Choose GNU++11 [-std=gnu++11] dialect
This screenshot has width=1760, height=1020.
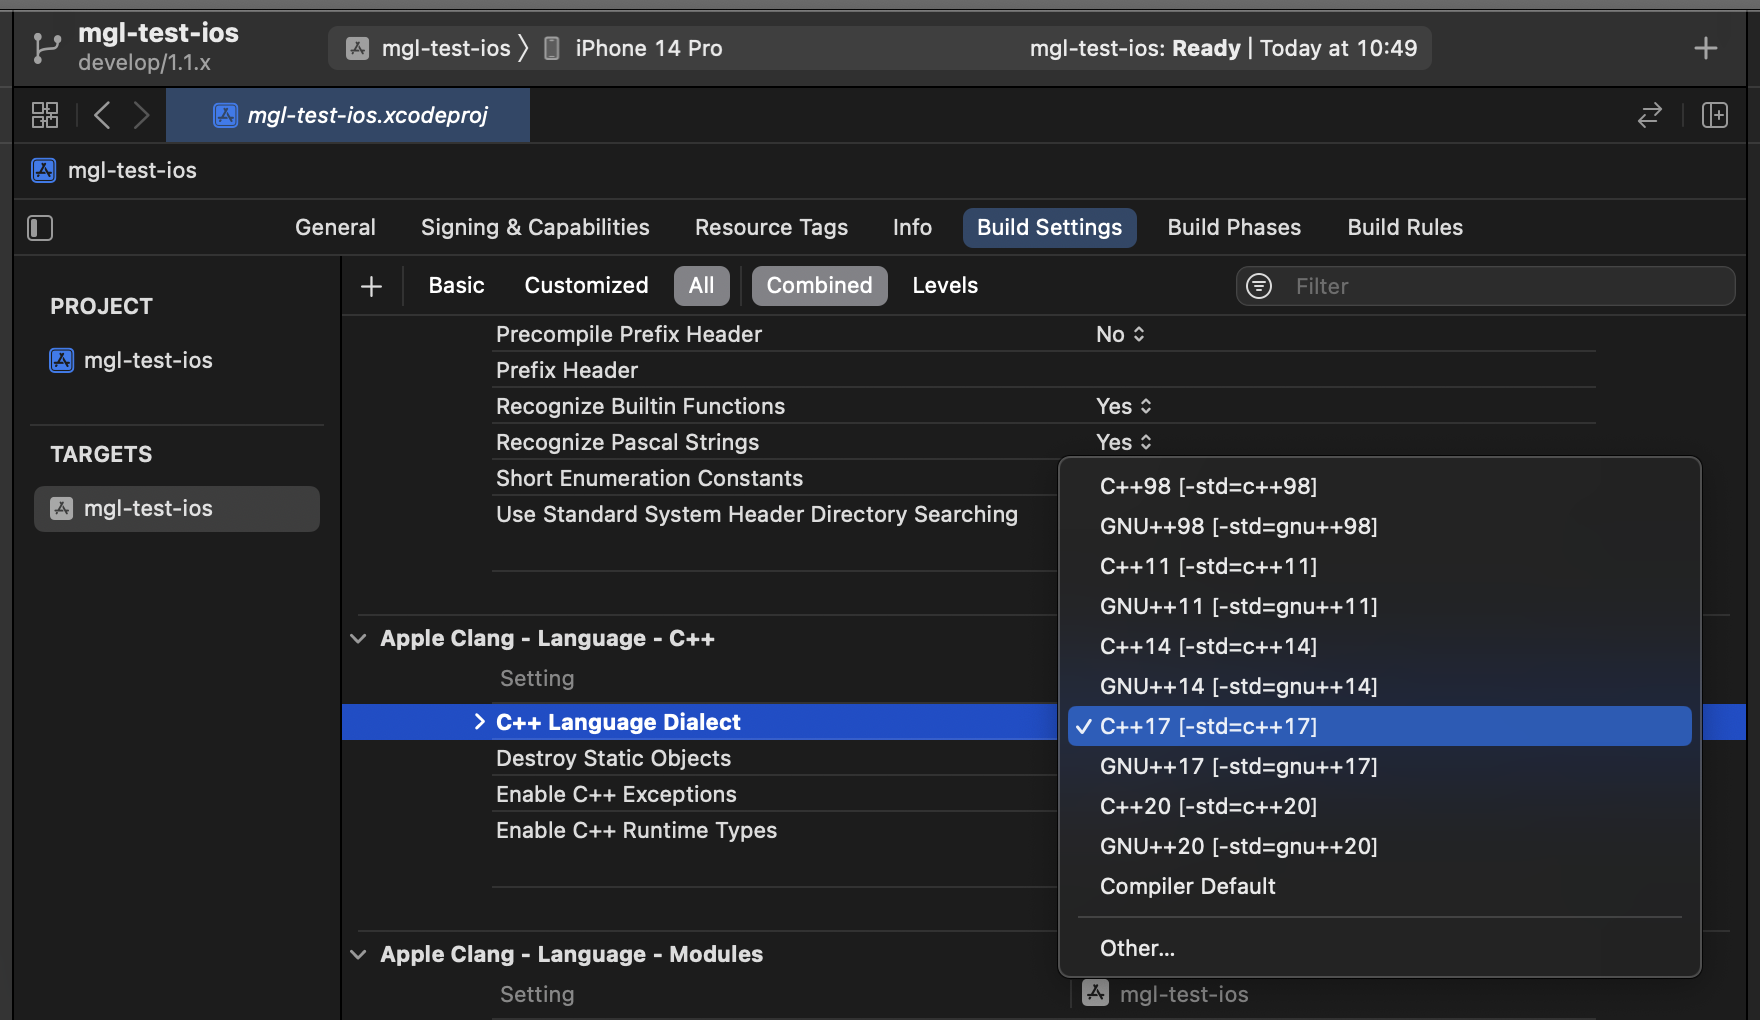click(x=1380, y=606)
